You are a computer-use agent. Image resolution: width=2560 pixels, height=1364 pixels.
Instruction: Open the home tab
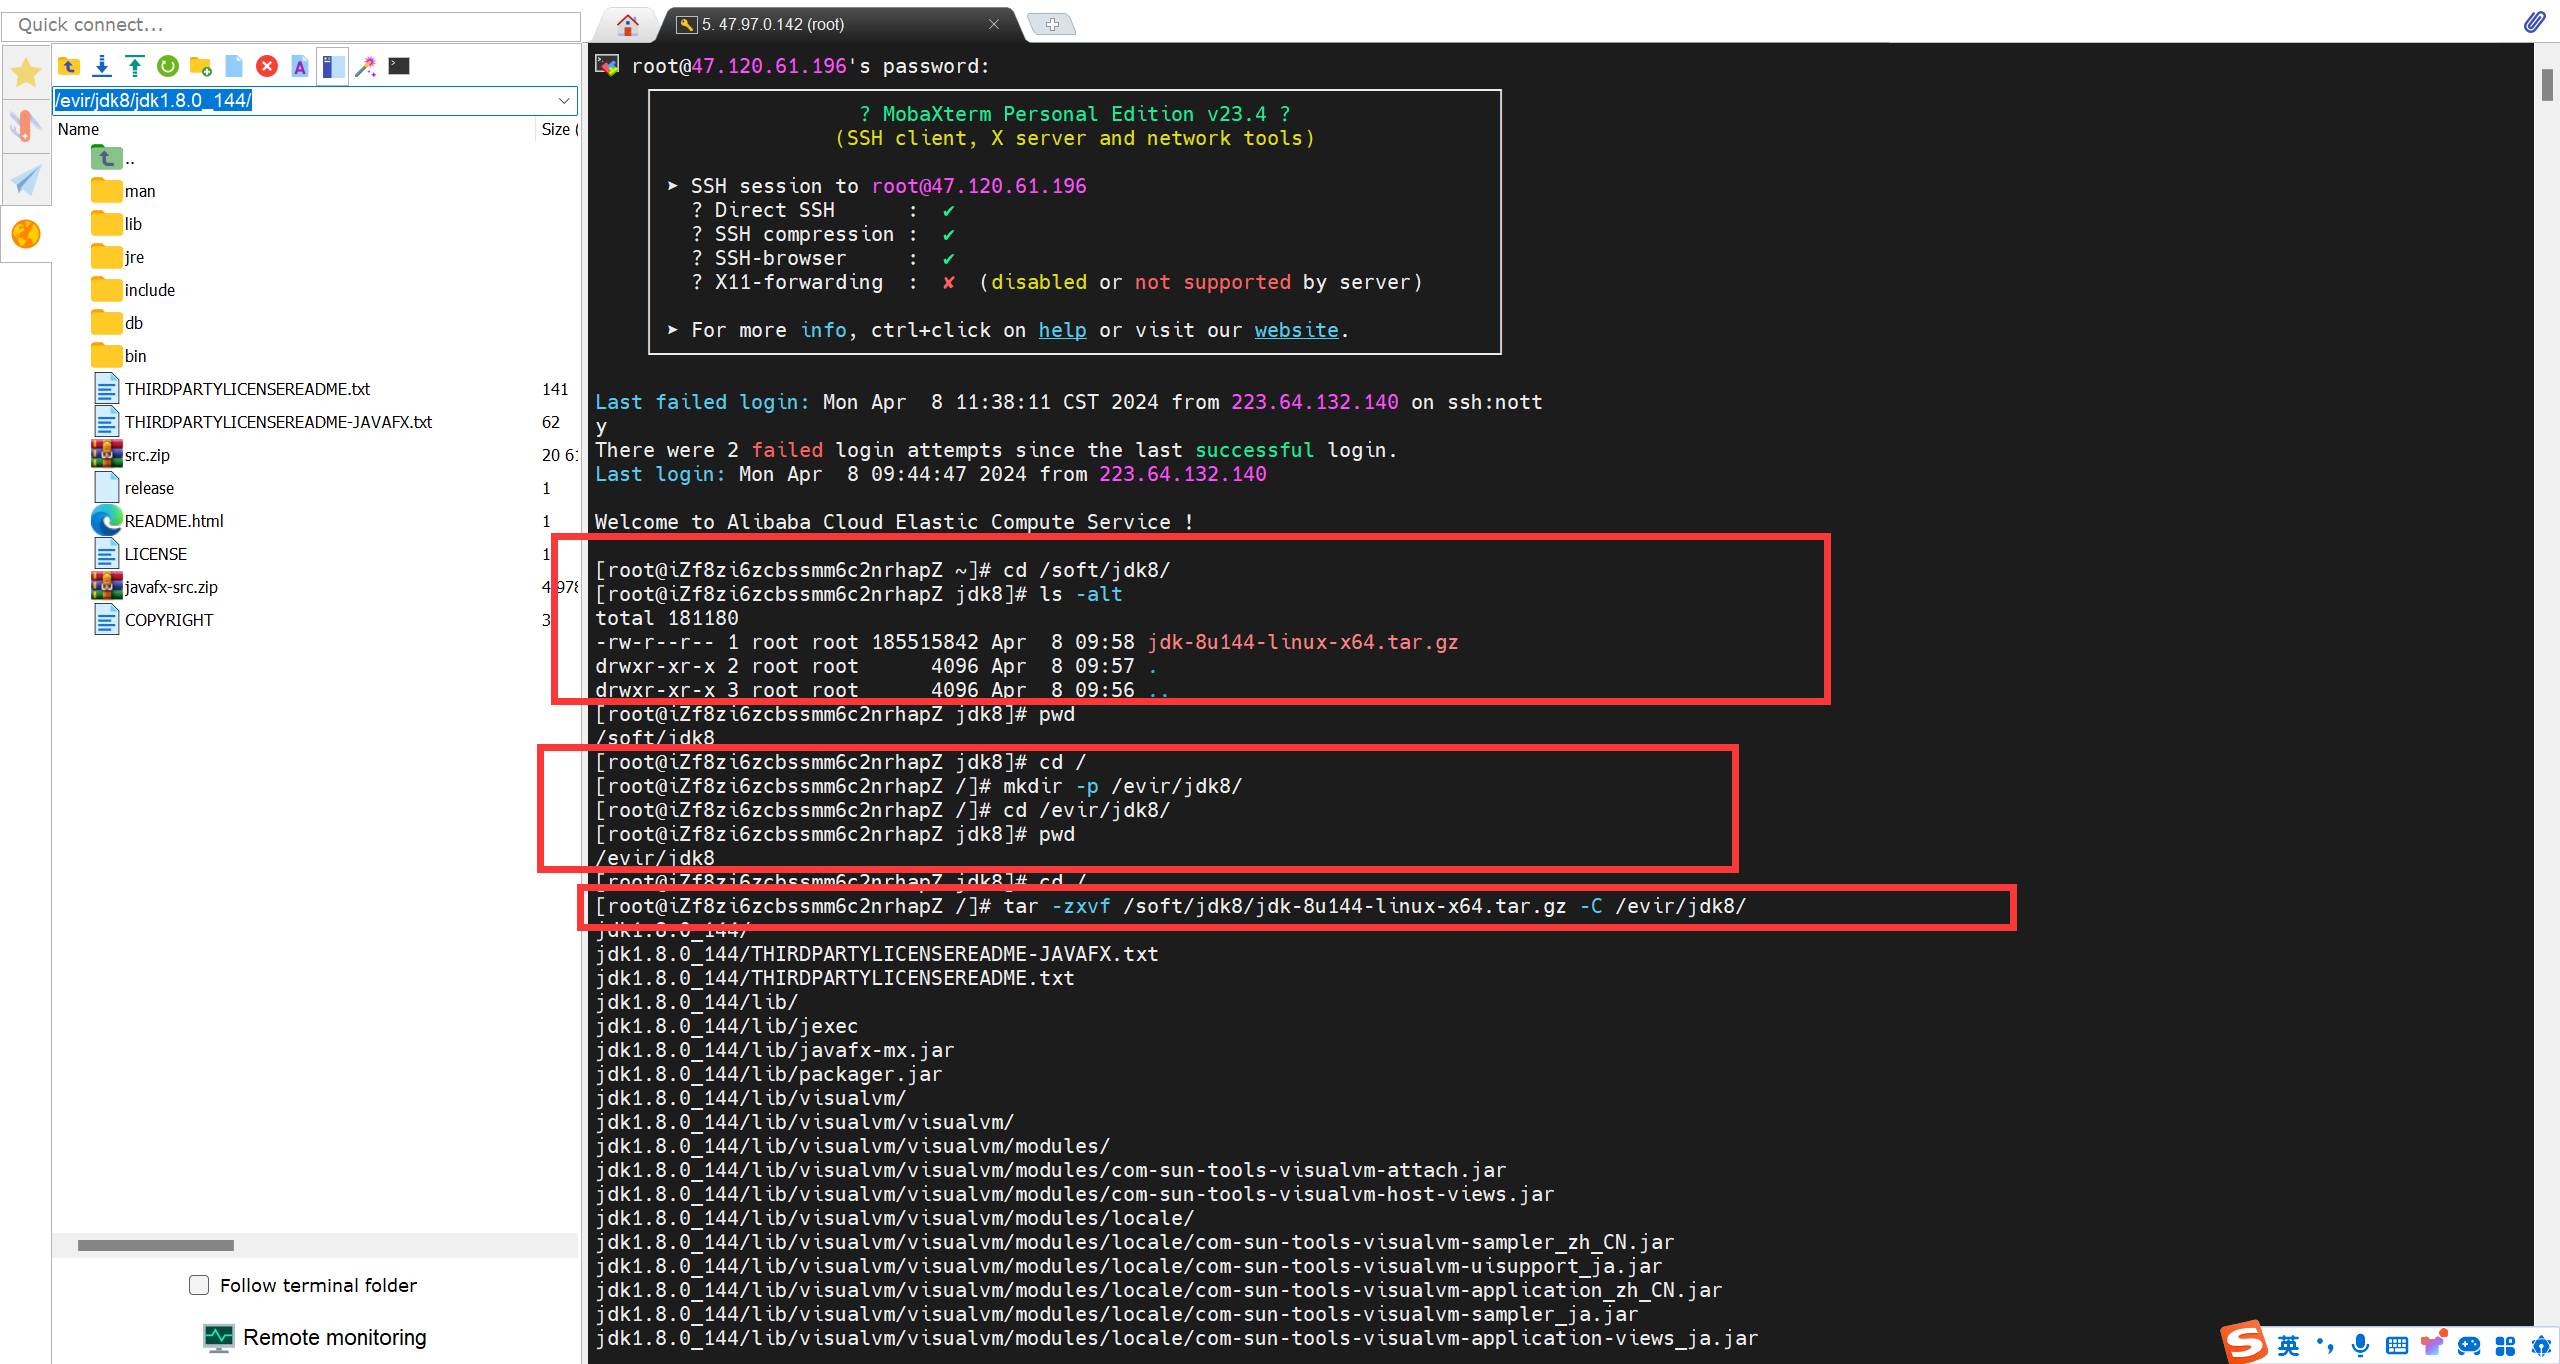pos(628,24)
